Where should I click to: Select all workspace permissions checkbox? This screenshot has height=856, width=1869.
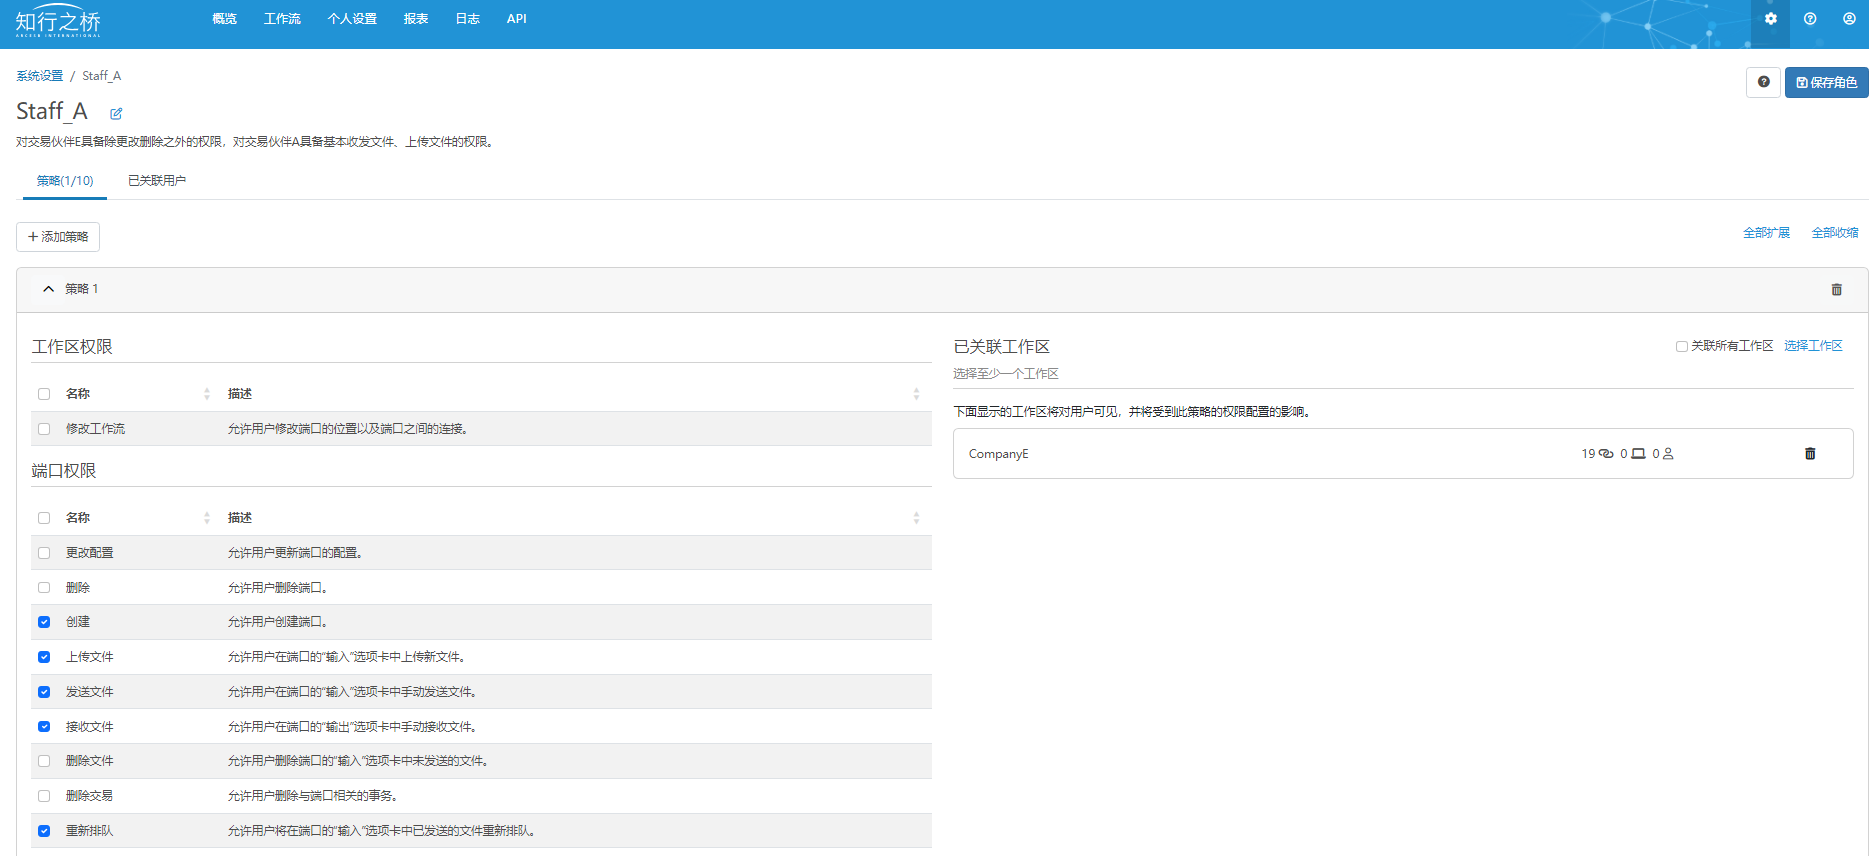44,394
